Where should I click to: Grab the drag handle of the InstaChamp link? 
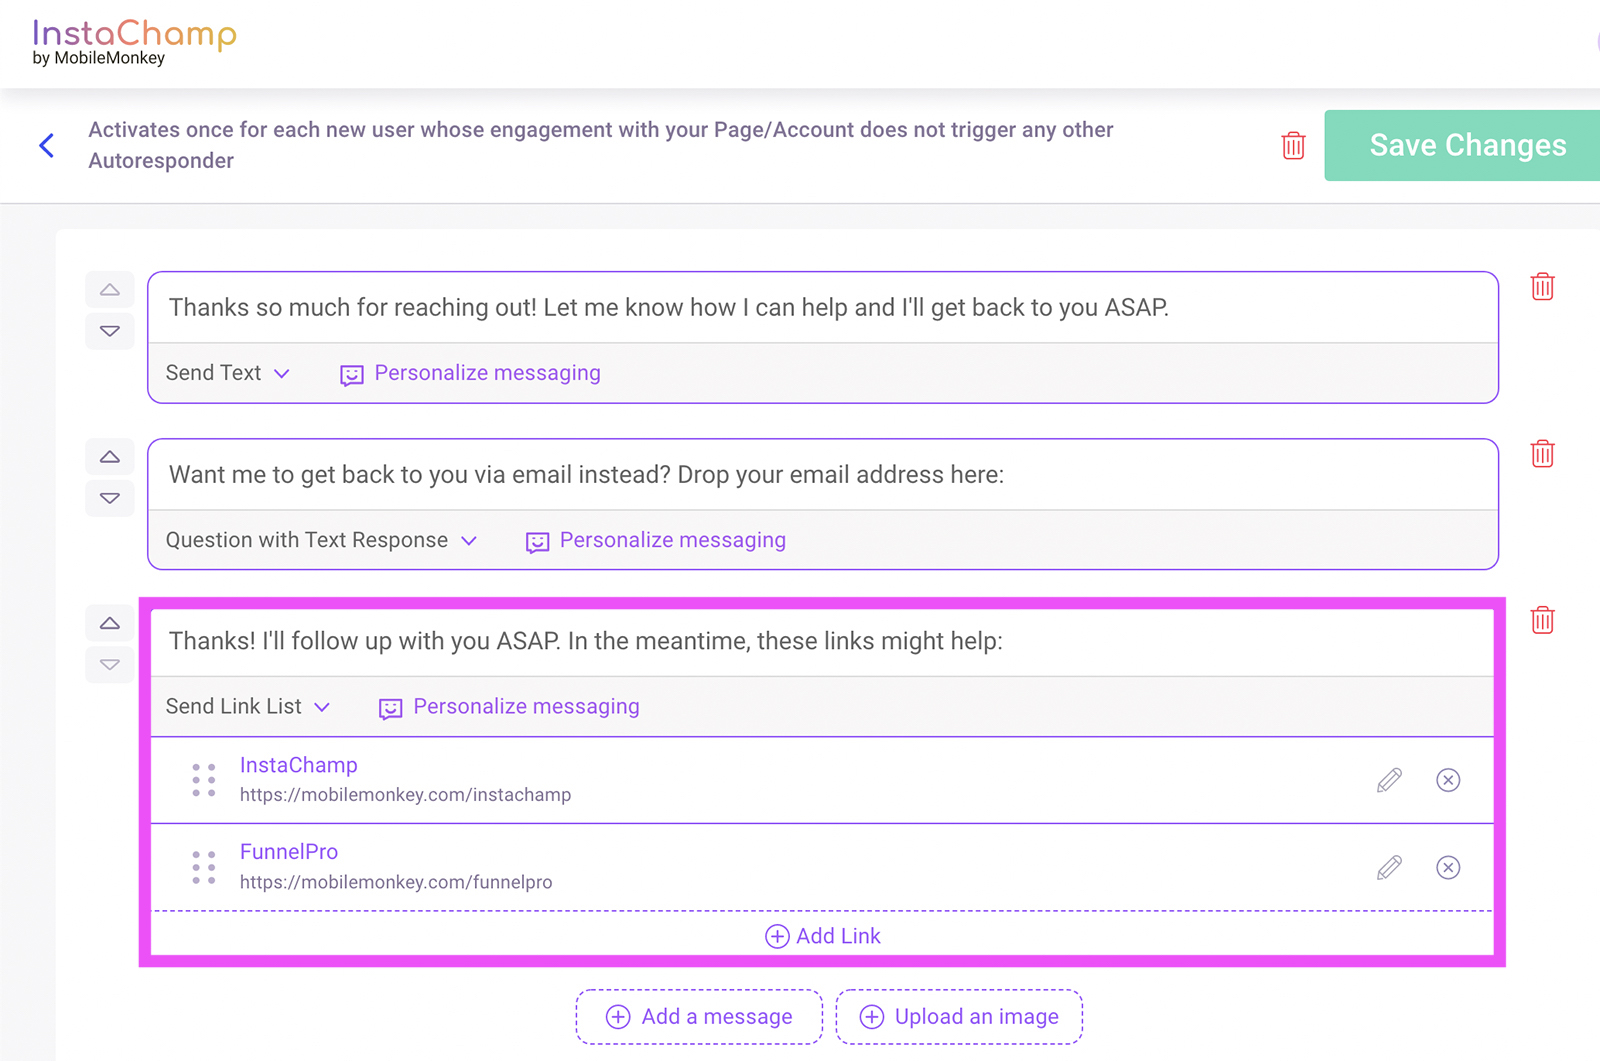pyautogui.click(x=204, y=780)
